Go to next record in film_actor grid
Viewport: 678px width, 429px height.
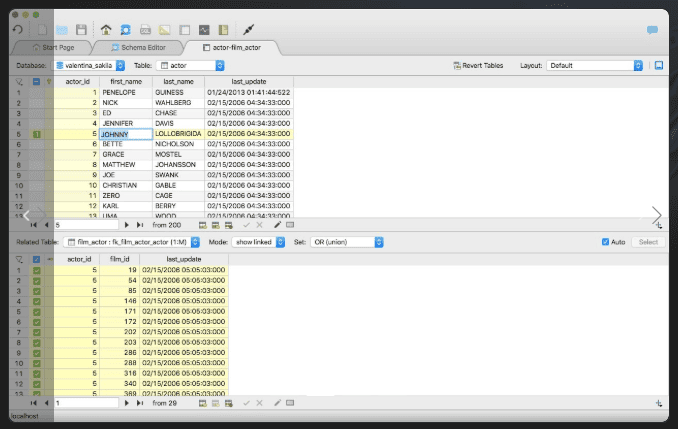click(127, 403)
